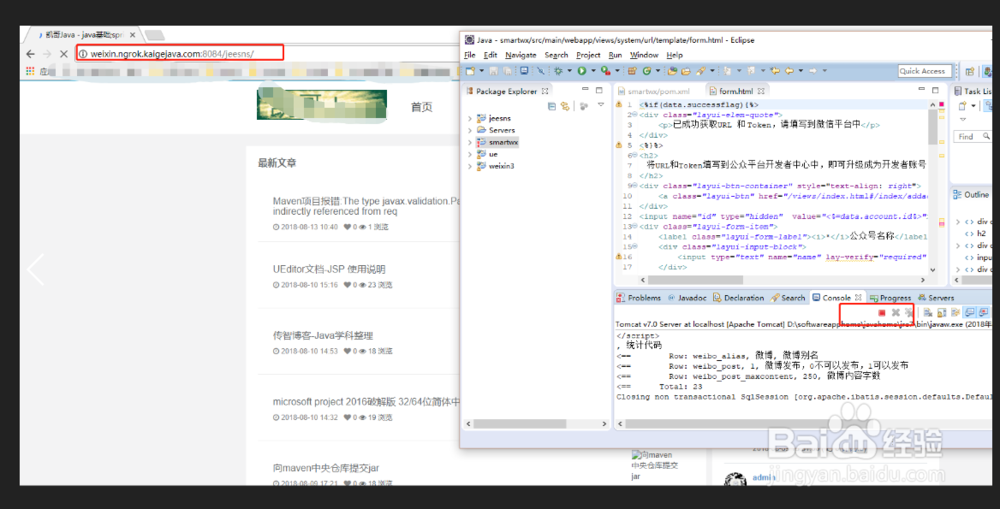Viewport: 1000px width, 509px height.
Task: Click 首页 link on webpage
Action: coord(422,107)
